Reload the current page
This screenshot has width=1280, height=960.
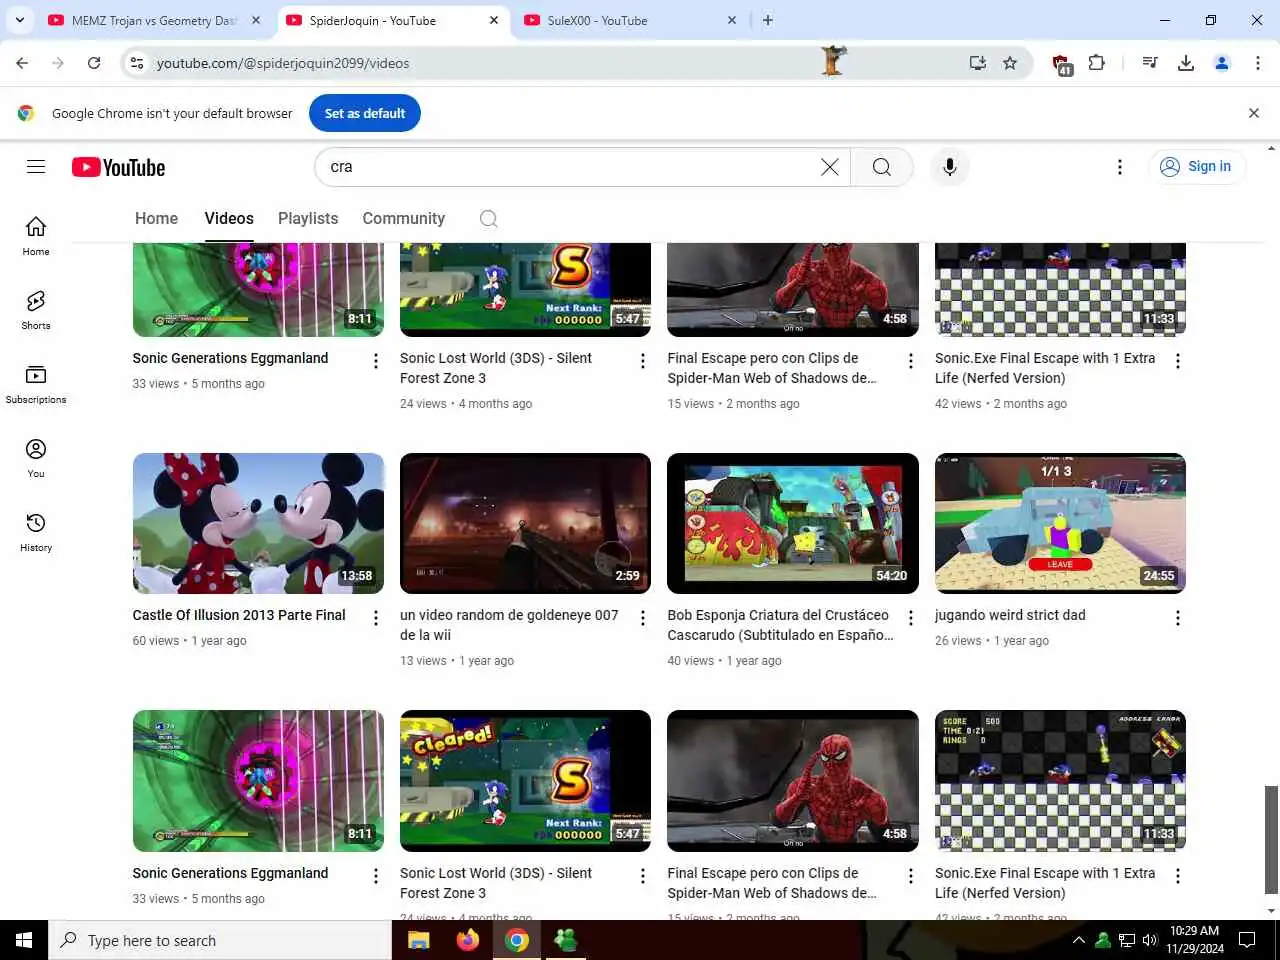pyautogui.click(x=94, y=63)
